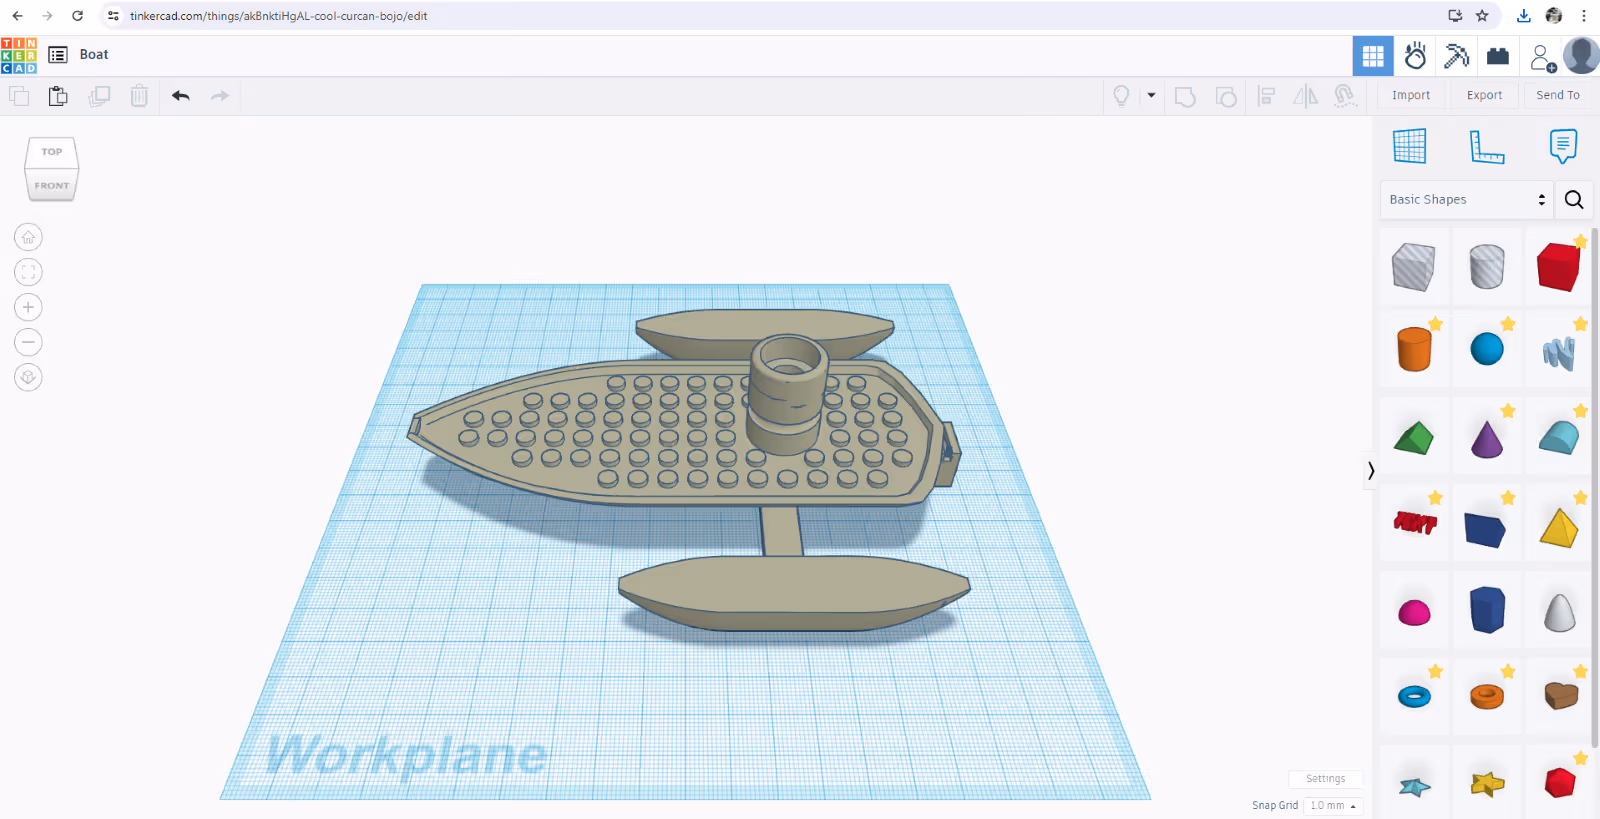This screenshot has height=819, width=1600.
Task: Switch to 3D design grid view
Action: coord(1373,56)
